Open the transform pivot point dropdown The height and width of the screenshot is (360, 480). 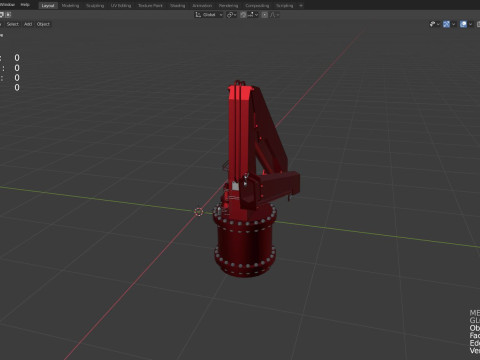[x=231, y=15]
